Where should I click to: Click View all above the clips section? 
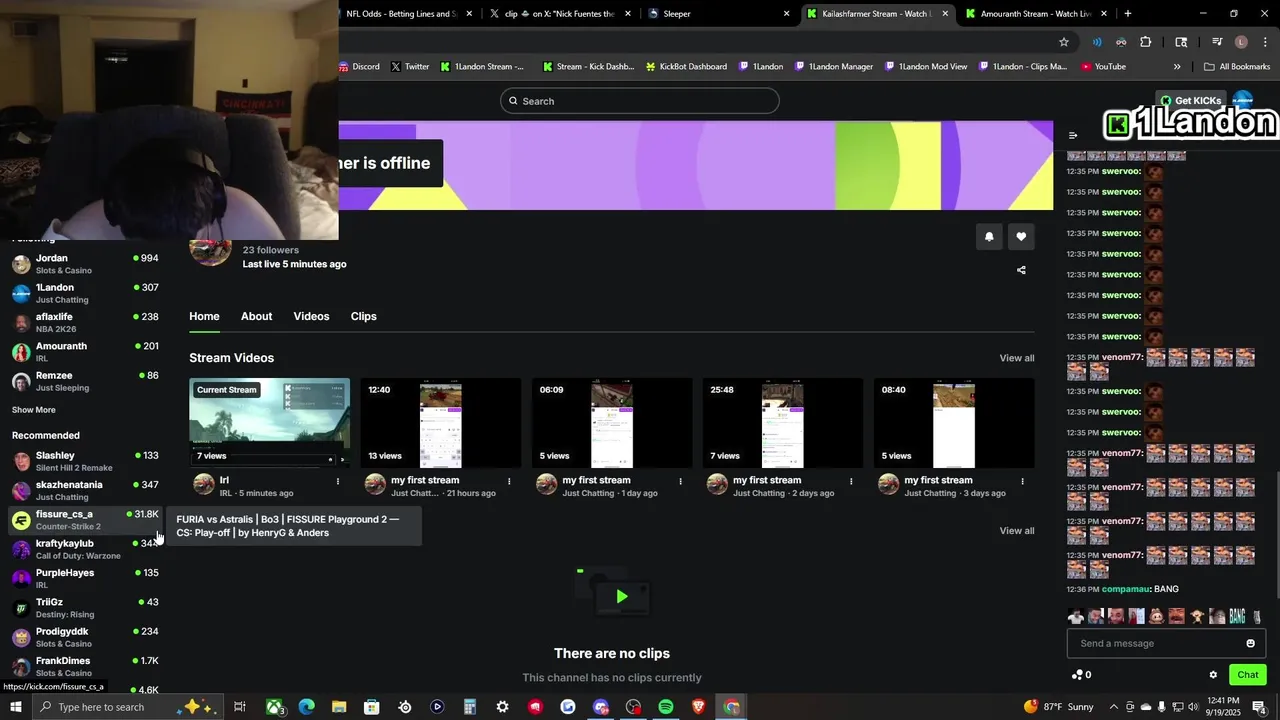[x=1017, y=531]
